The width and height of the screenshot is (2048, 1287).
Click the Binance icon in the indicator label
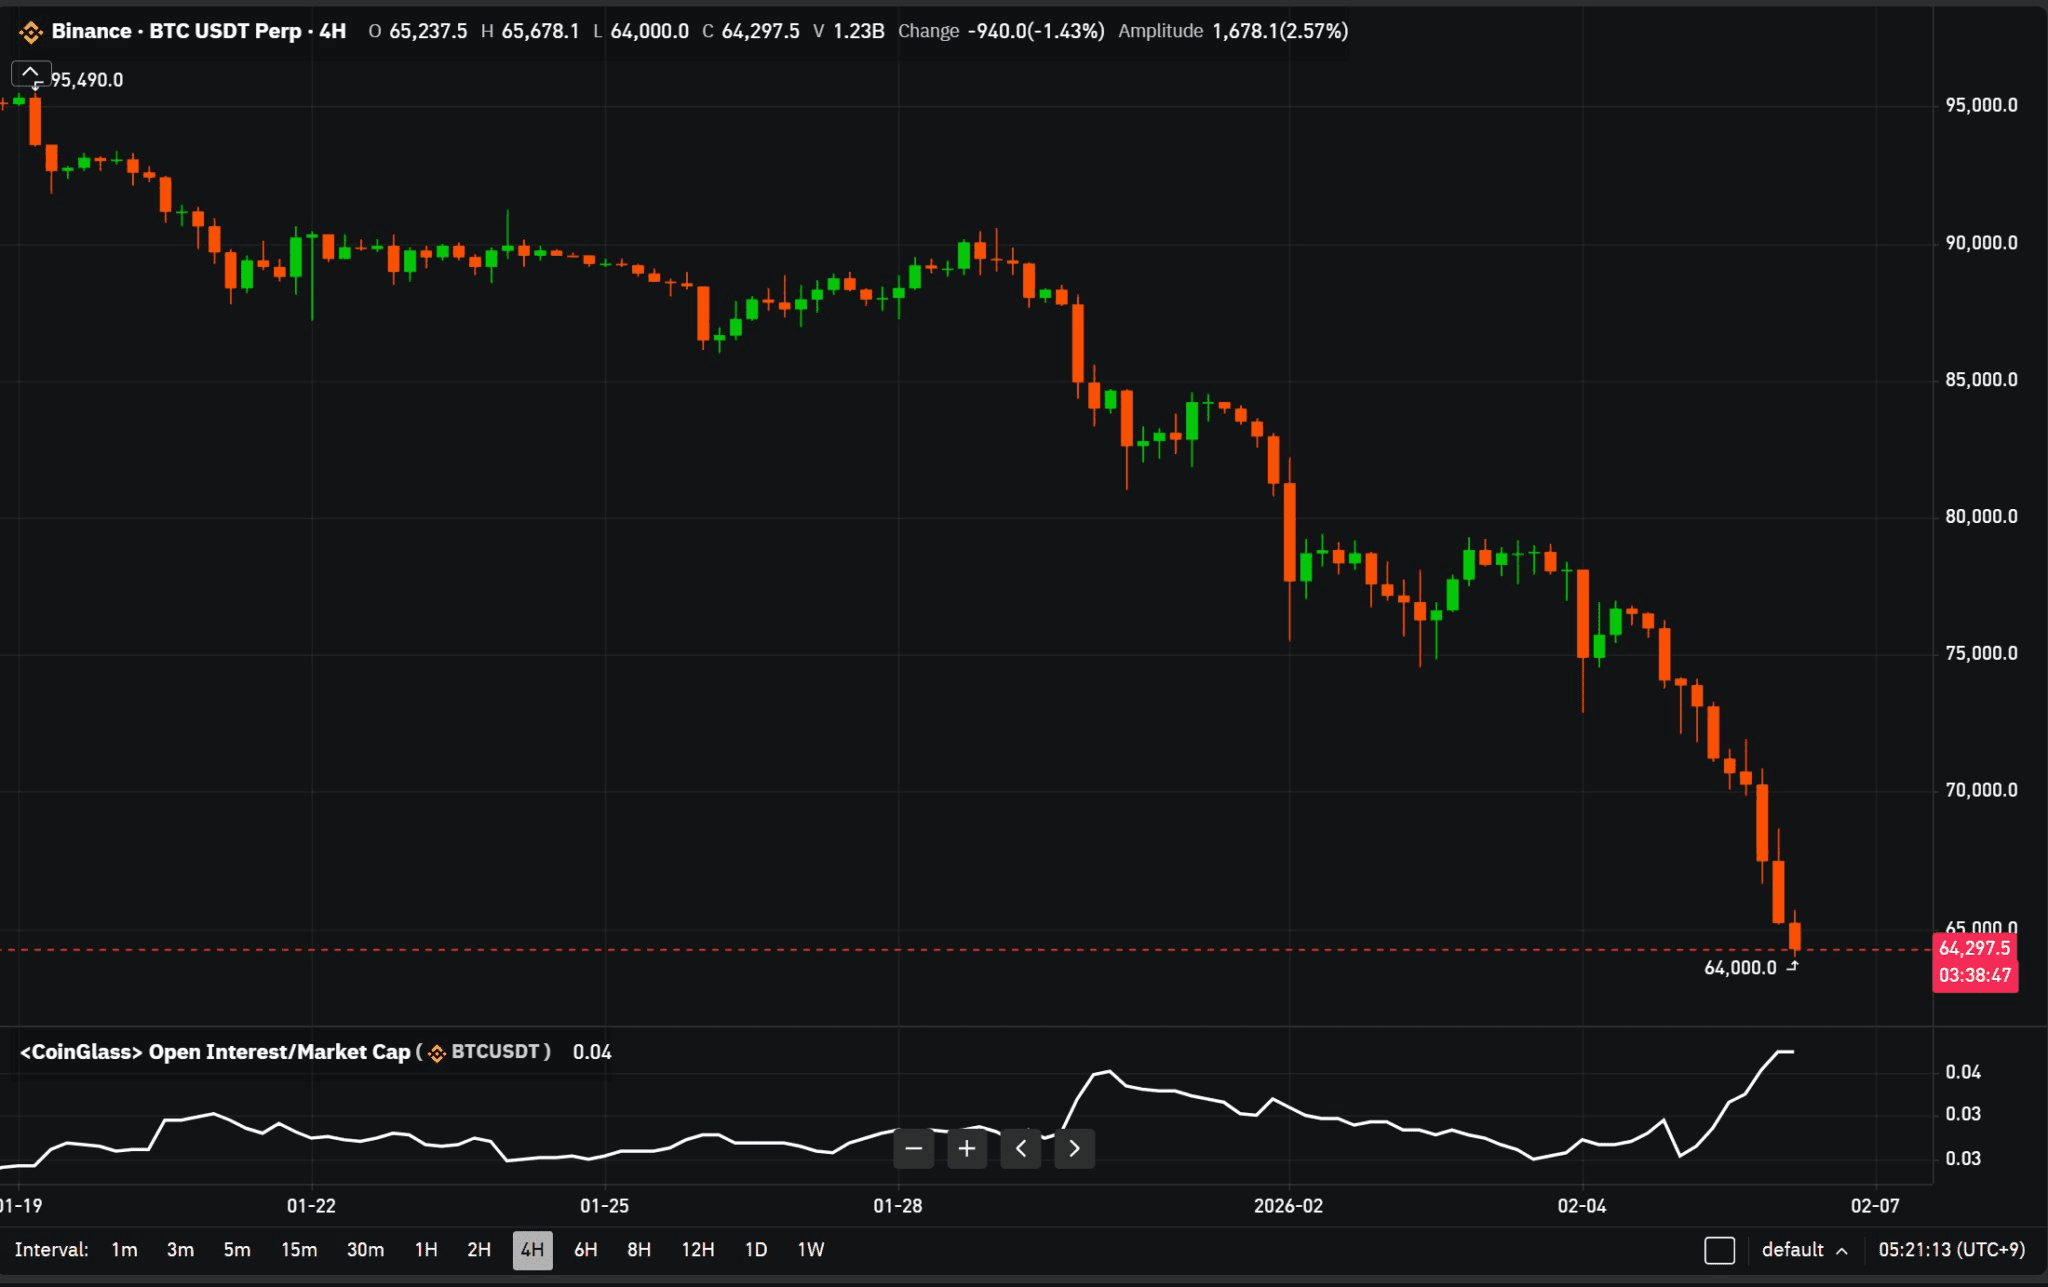[x=437, y=1053]
